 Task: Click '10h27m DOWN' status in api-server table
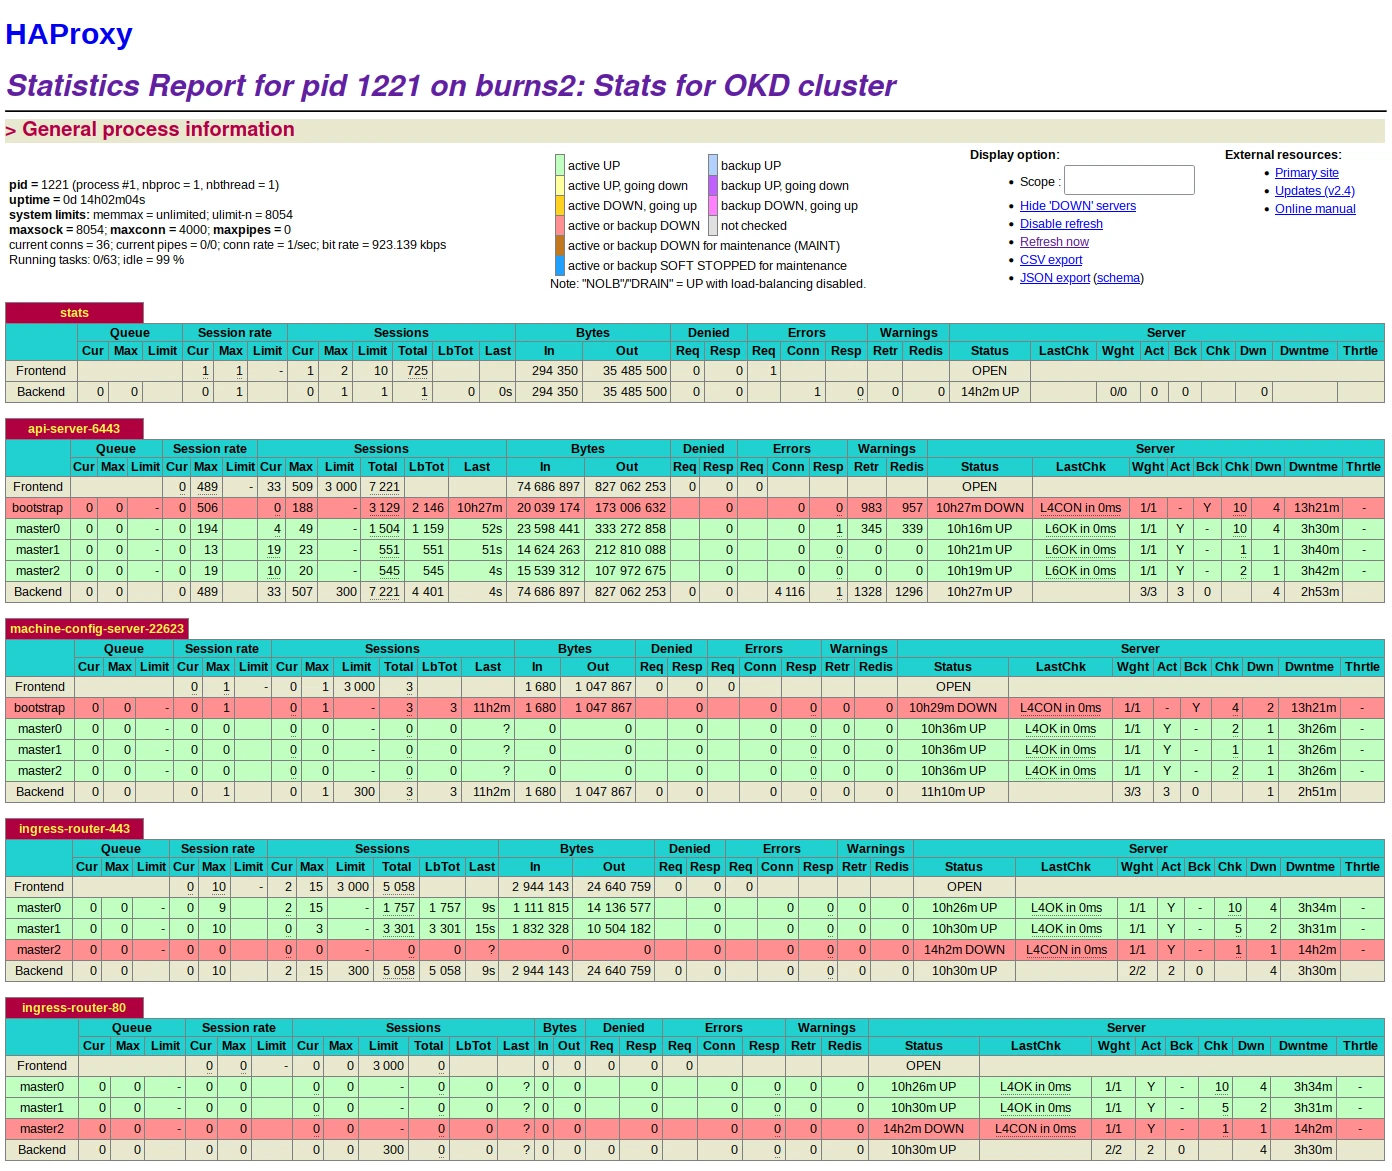980,508
